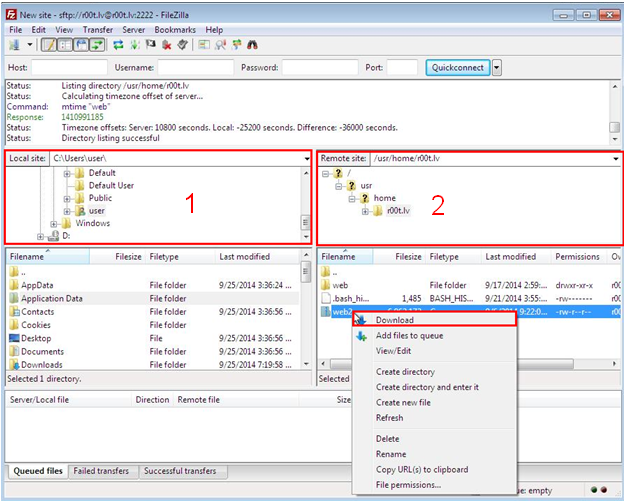Toggle the message log display icon
The width and height of the screenshot is (626, 503).
49,45
